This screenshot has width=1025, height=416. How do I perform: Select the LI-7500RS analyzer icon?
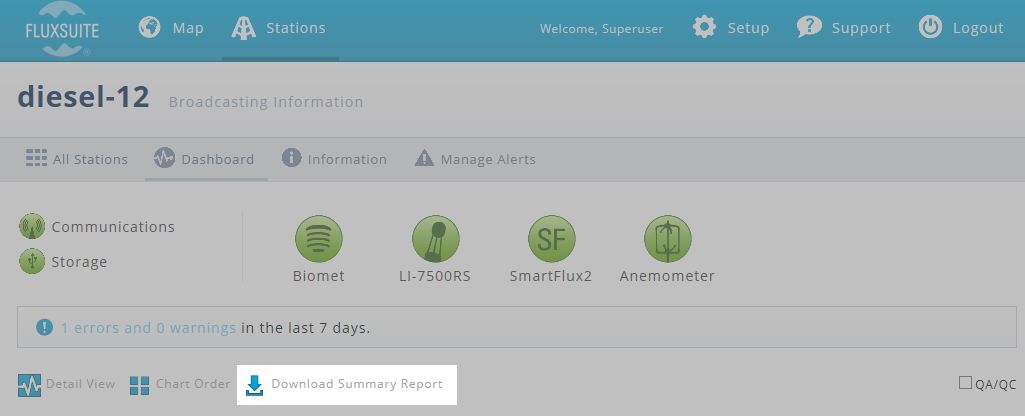[435, 239]
